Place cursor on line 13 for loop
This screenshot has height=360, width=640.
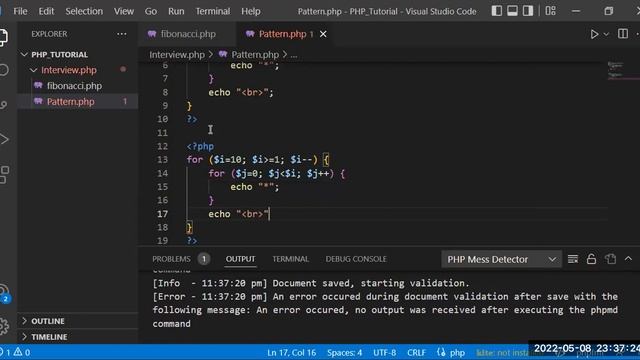(258, 160)
